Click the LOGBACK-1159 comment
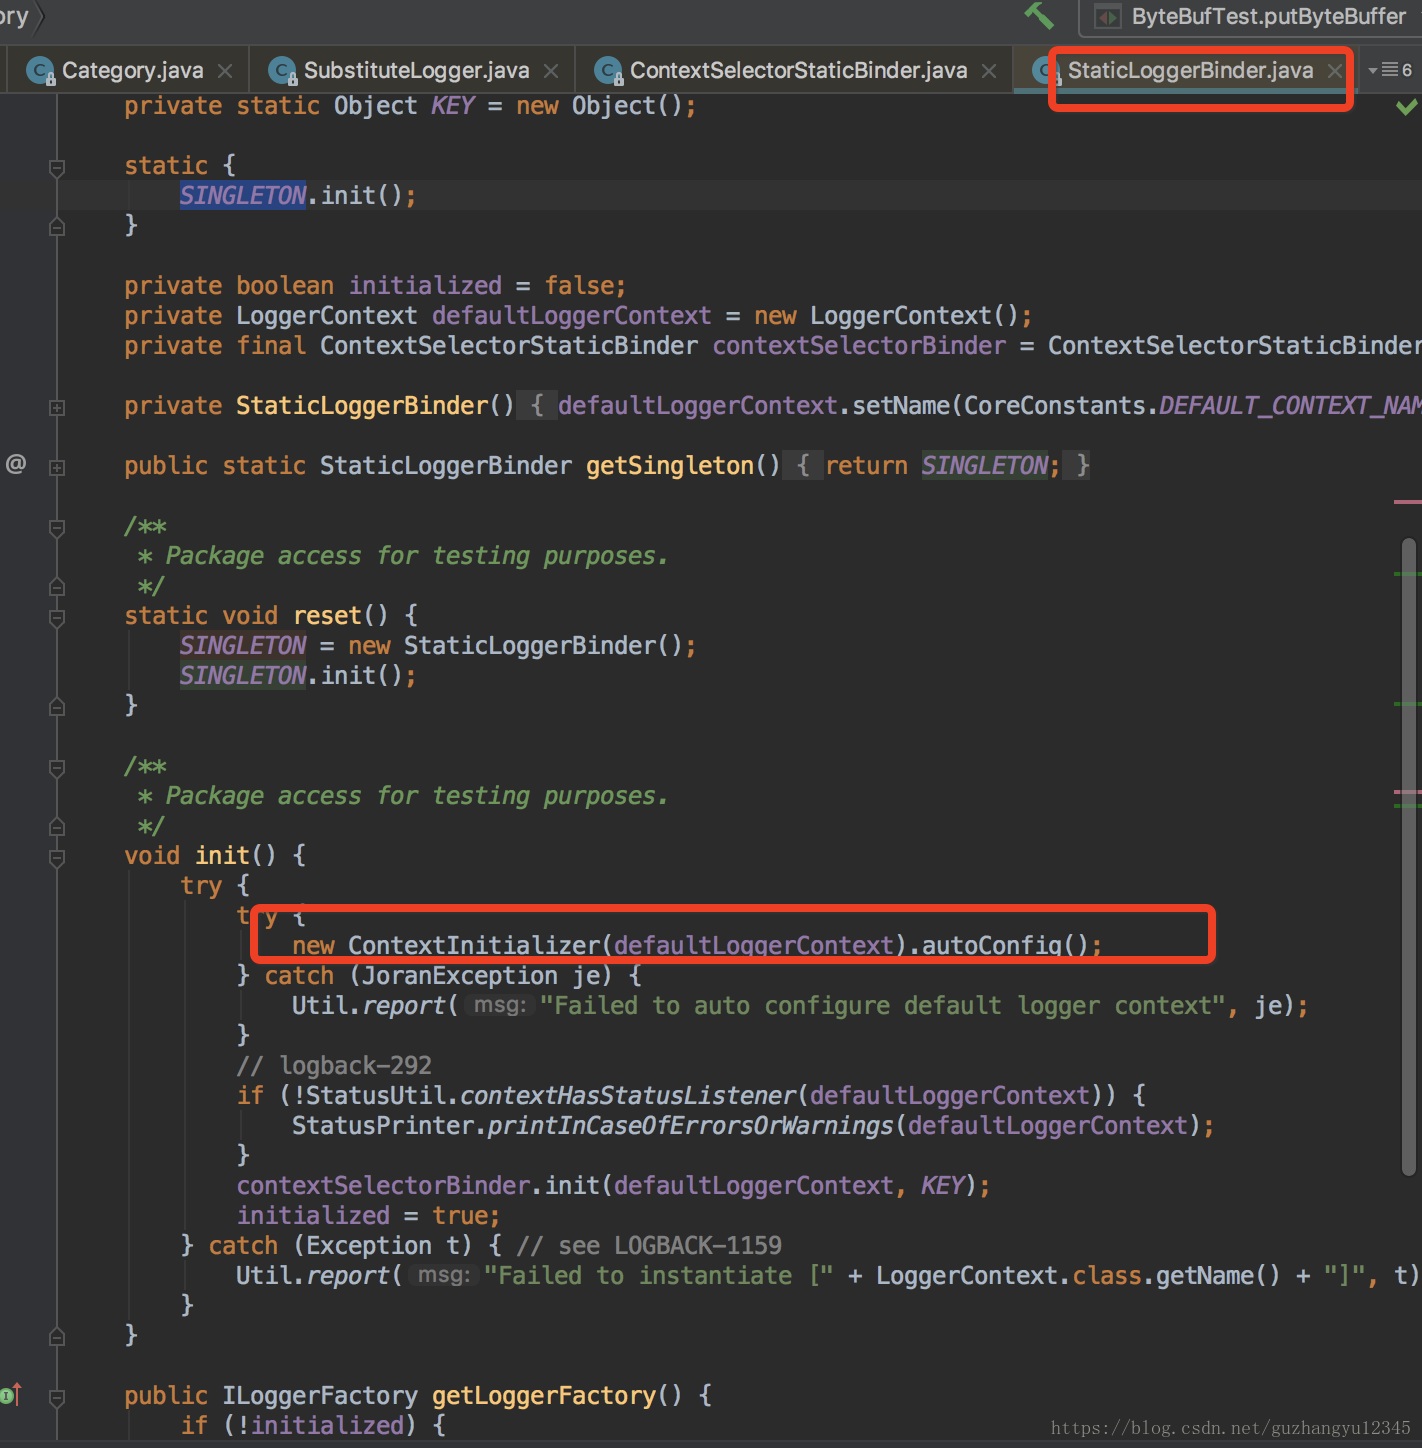This screenshot has height=1448, width=1422. [649, 1246]
